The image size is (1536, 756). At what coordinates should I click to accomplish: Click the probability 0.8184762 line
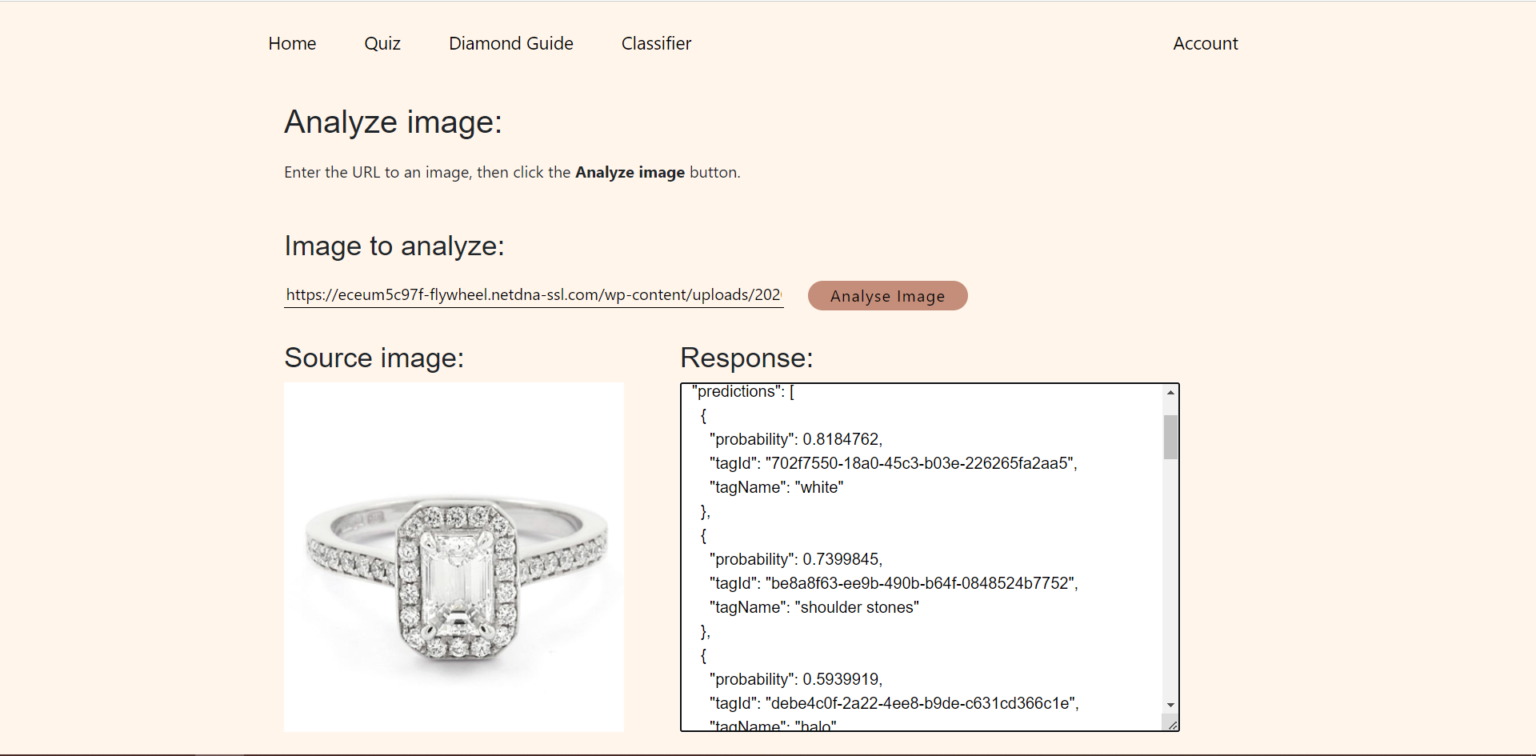pos(796,439)
